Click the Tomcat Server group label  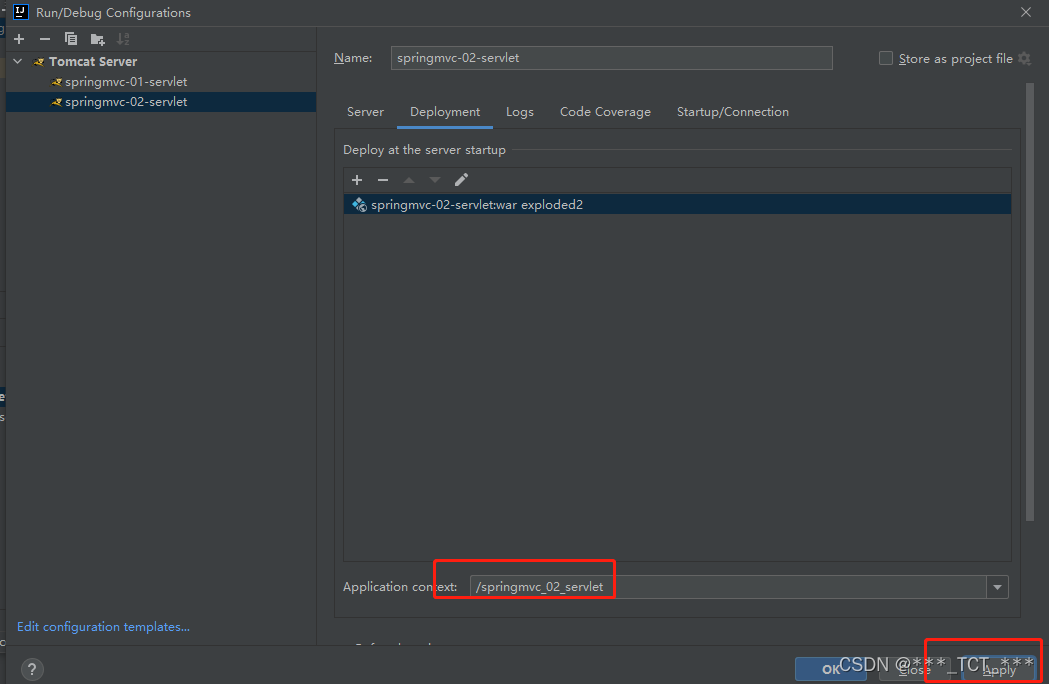pos(93,62)
